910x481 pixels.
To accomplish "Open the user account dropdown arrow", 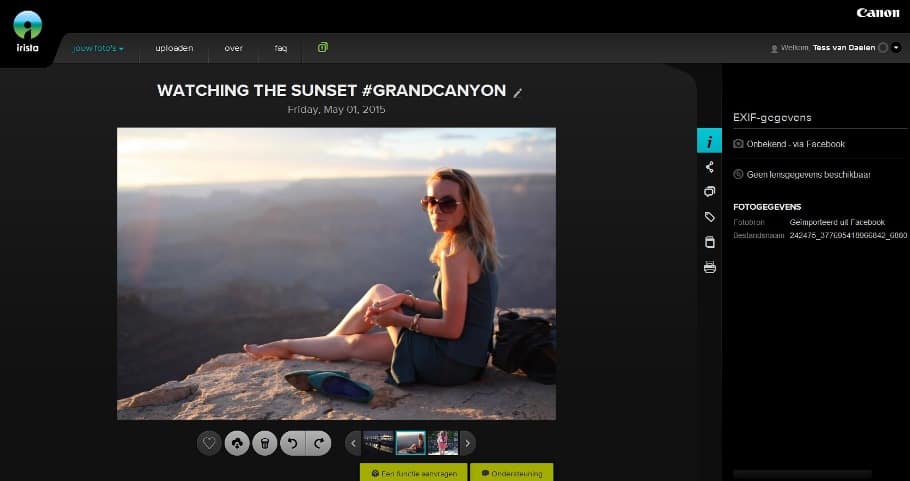I will coord(896,47).
